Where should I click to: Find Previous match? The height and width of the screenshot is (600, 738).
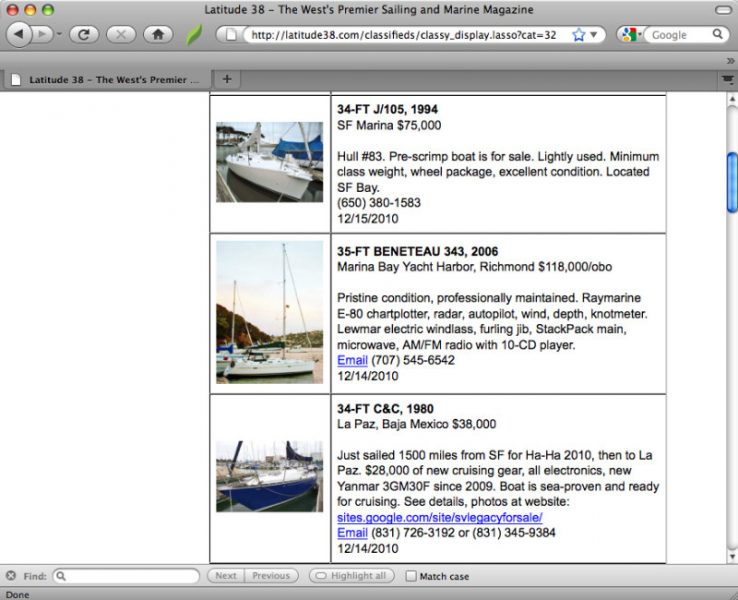(271, 576)
